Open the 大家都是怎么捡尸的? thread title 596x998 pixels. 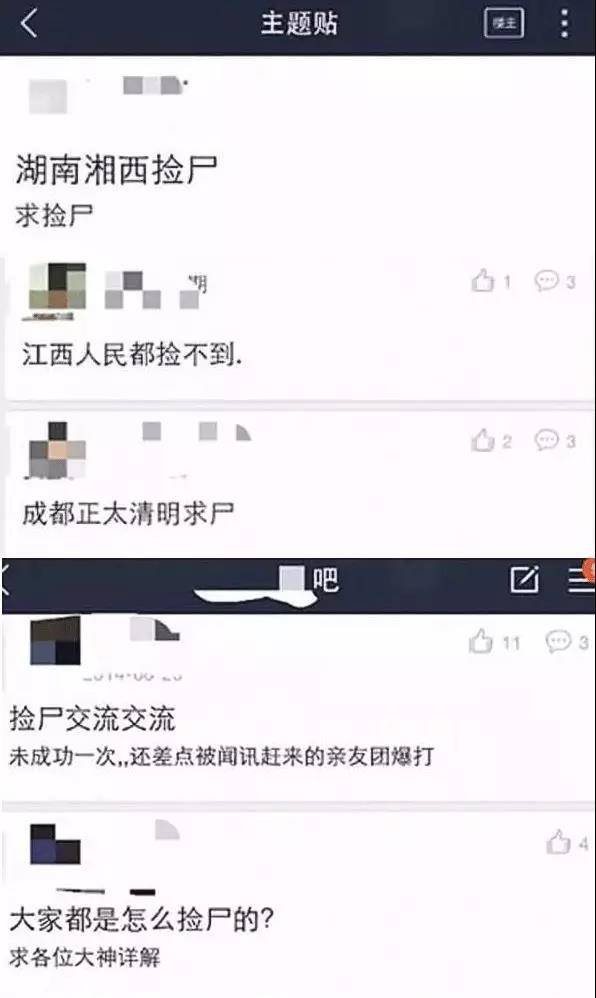click(x=141, y=919)
